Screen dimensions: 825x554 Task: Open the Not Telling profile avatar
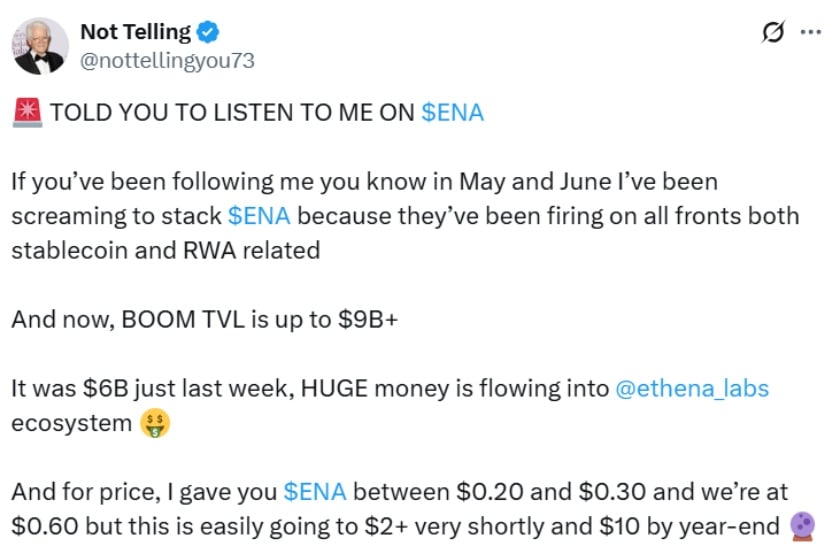coord(39,46)
